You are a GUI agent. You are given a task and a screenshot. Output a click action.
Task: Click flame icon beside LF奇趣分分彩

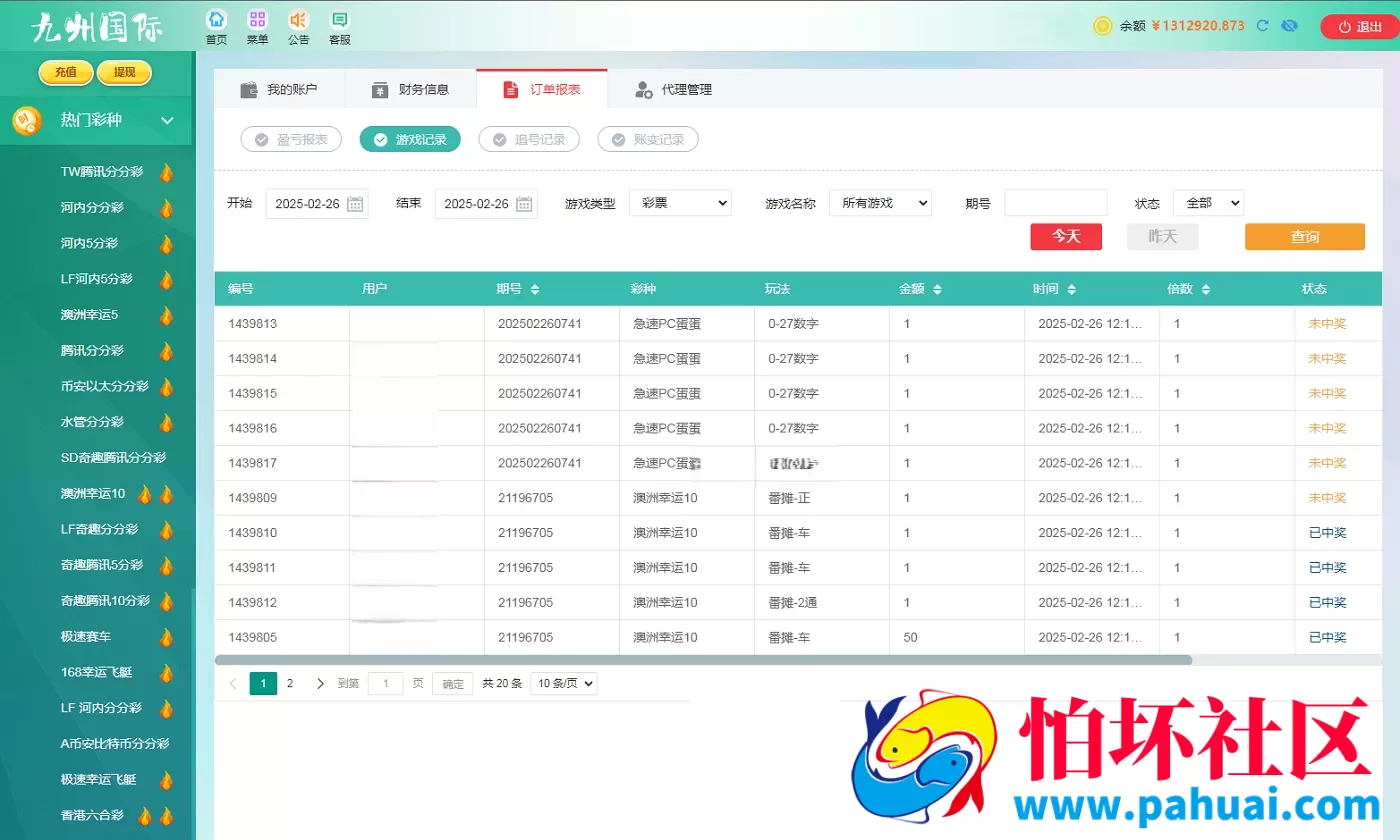166,530
